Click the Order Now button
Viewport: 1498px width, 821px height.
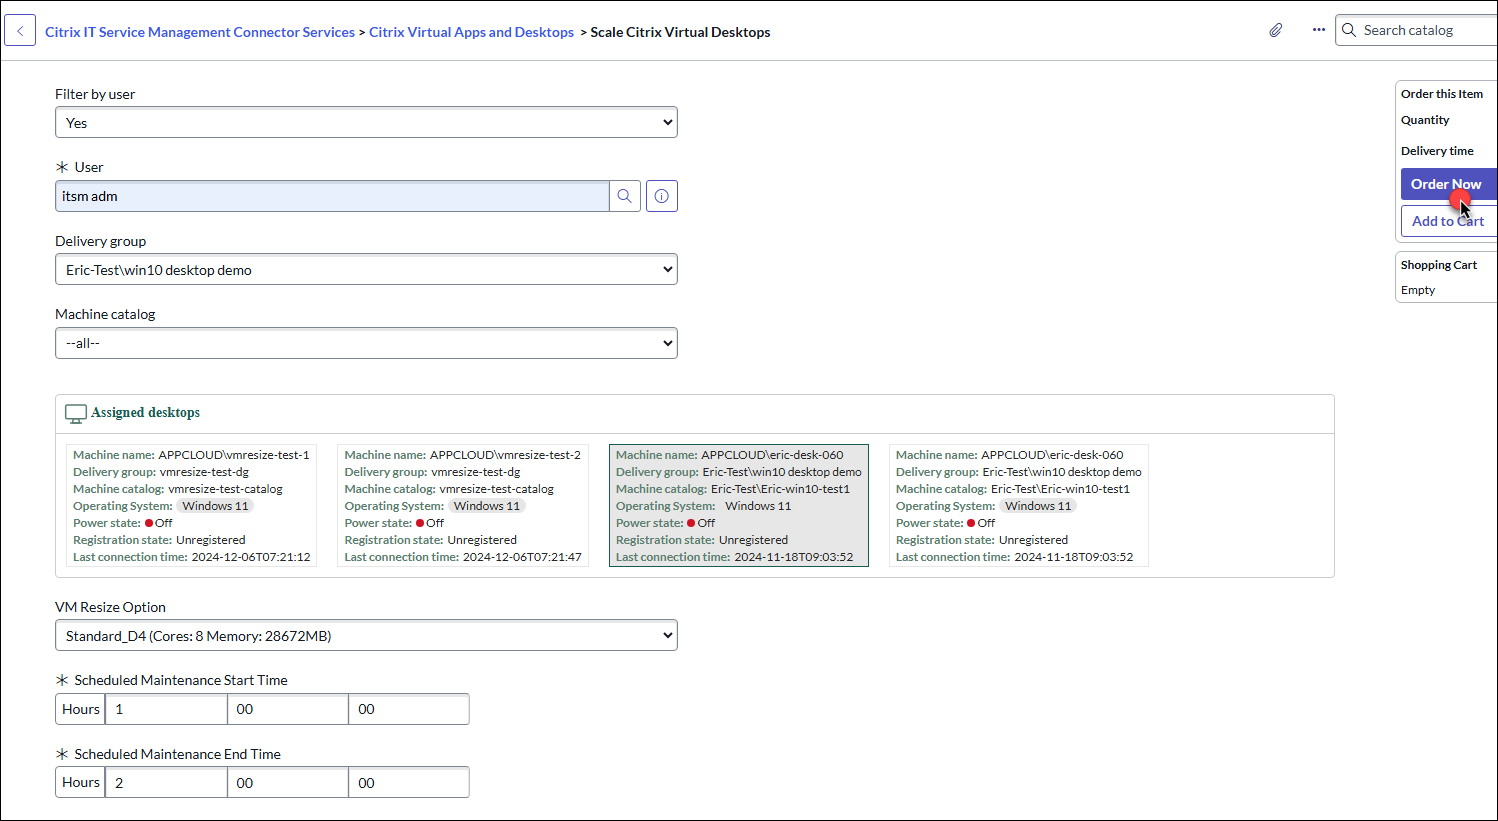[x=1446, y=184]
